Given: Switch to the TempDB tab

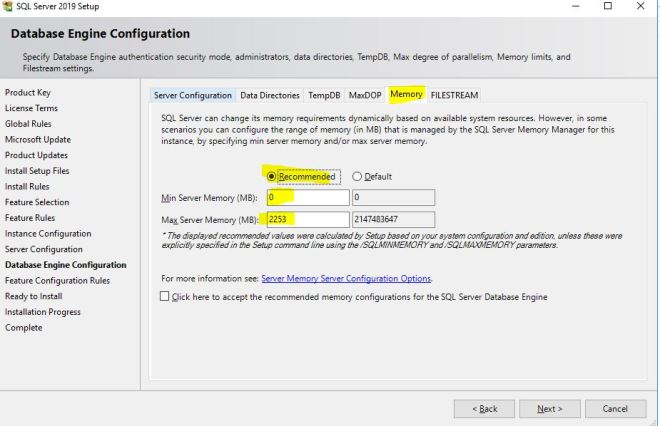Looking at the screenshot, I should [x=323, y=95].
